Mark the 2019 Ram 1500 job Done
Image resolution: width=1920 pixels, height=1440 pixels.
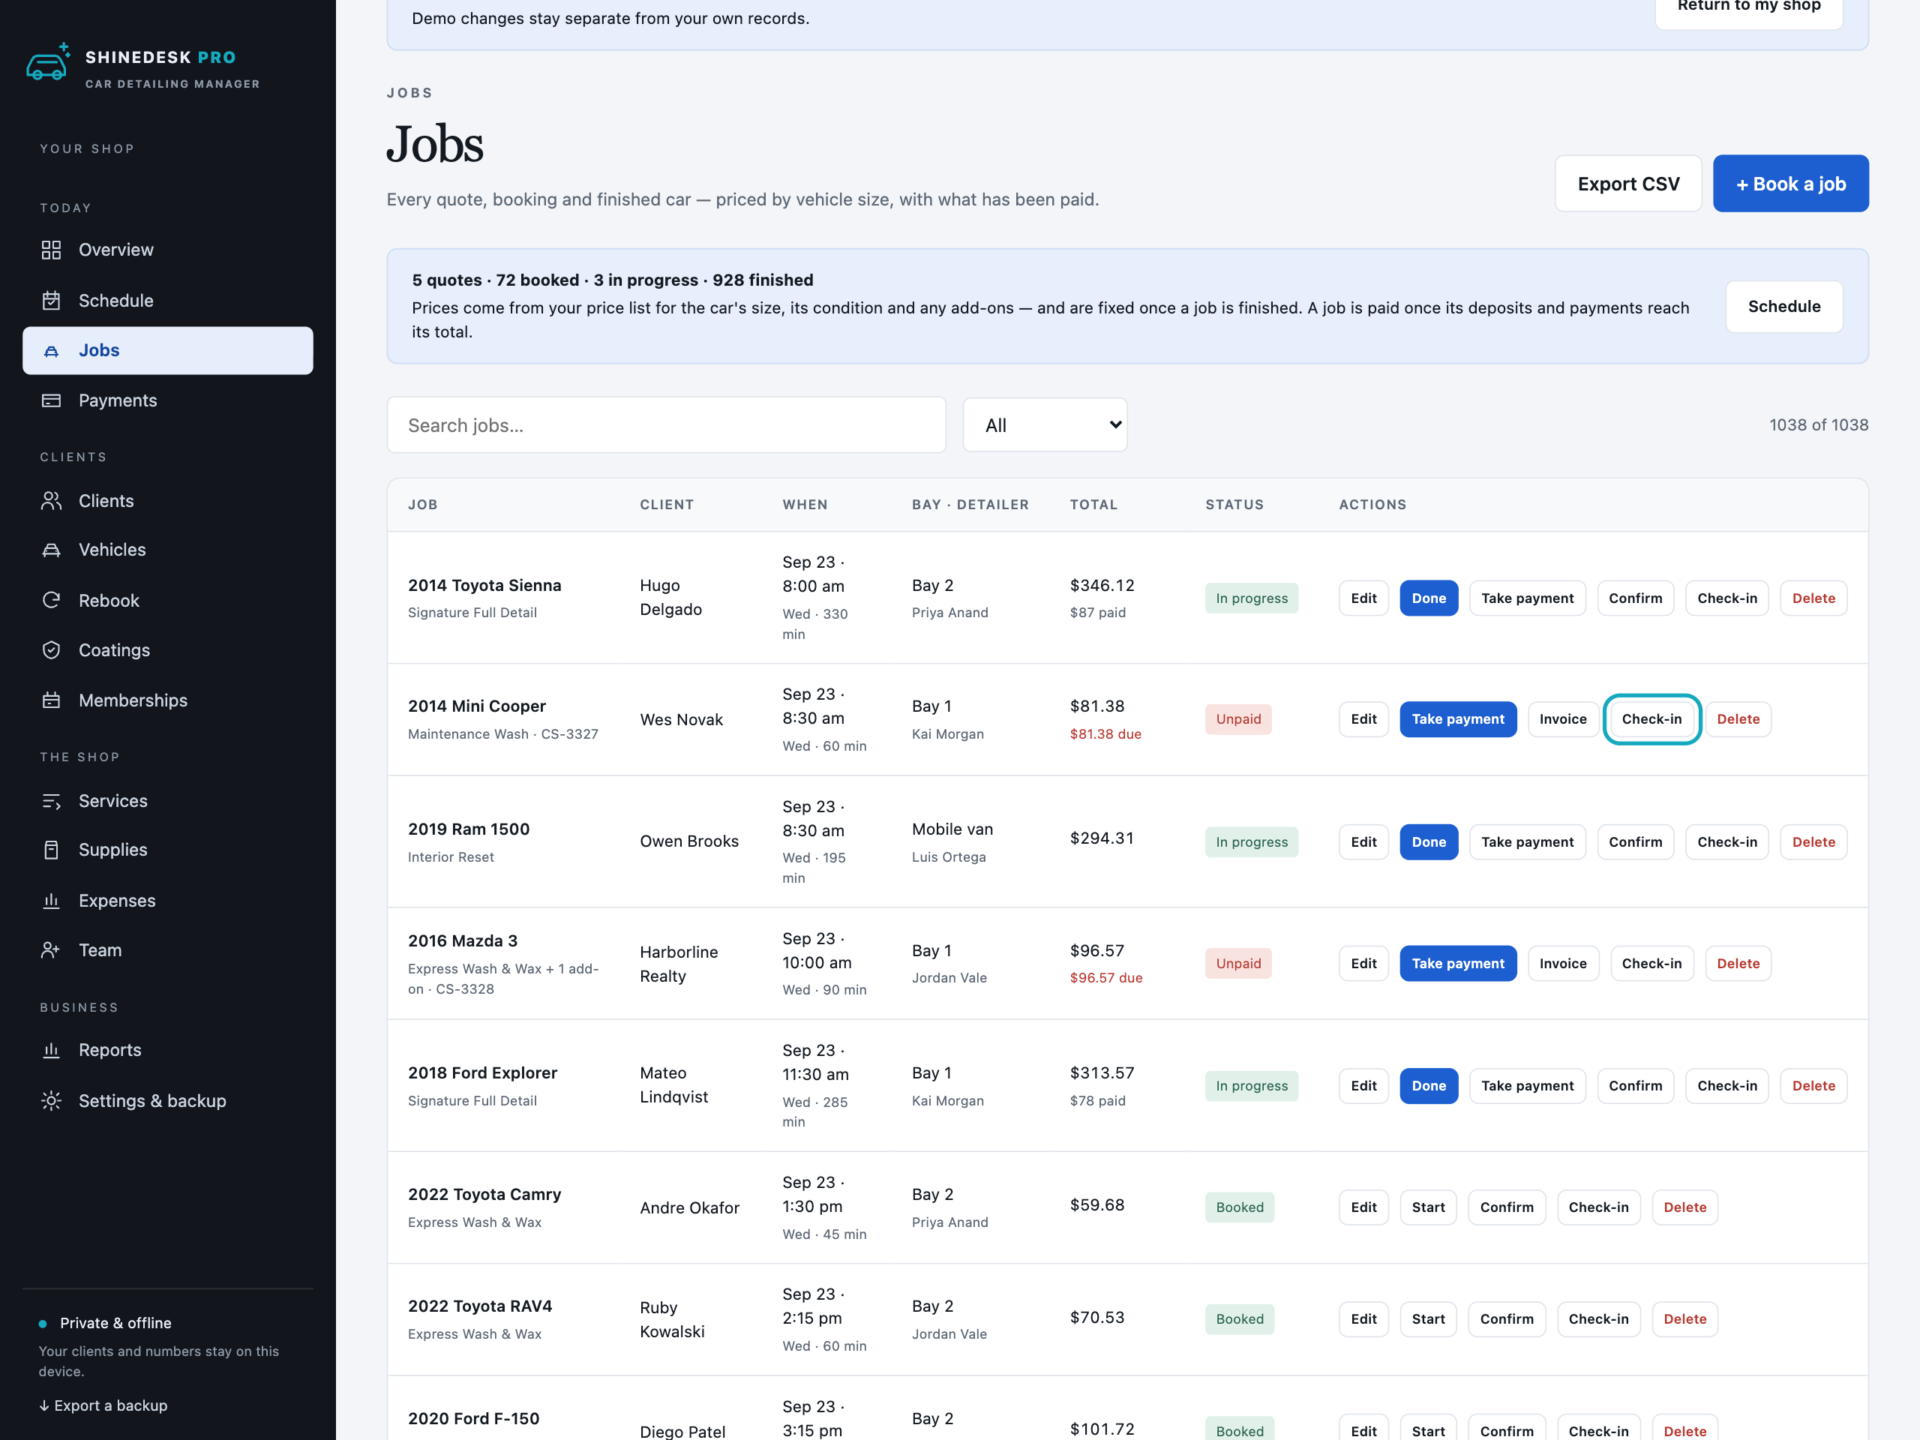[x=1428, y=842]
